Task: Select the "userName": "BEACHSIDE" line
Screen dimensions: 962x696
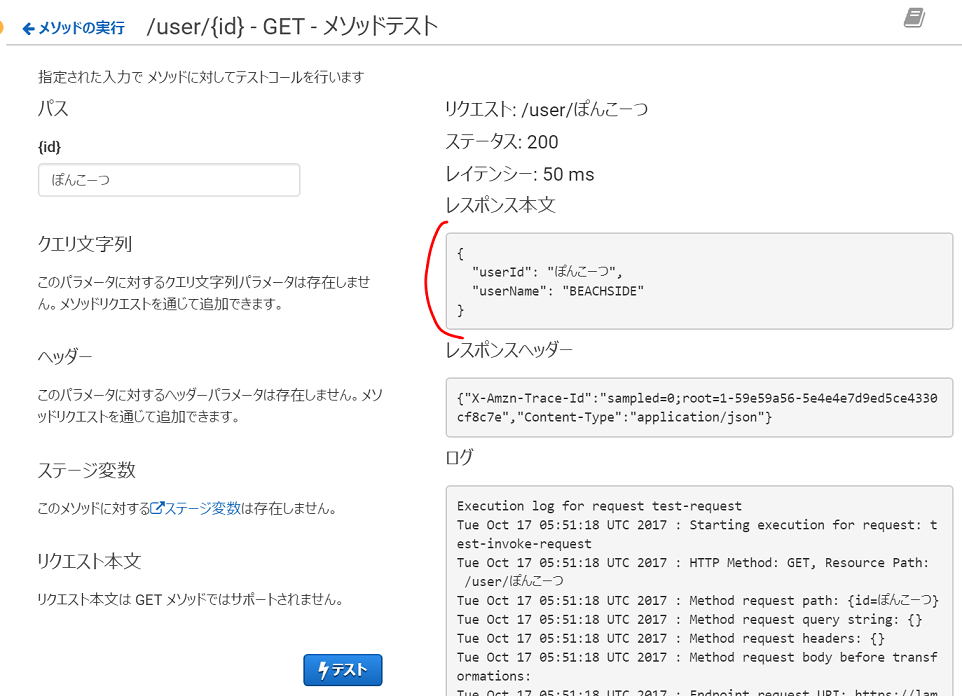Action: coord(558,291)
